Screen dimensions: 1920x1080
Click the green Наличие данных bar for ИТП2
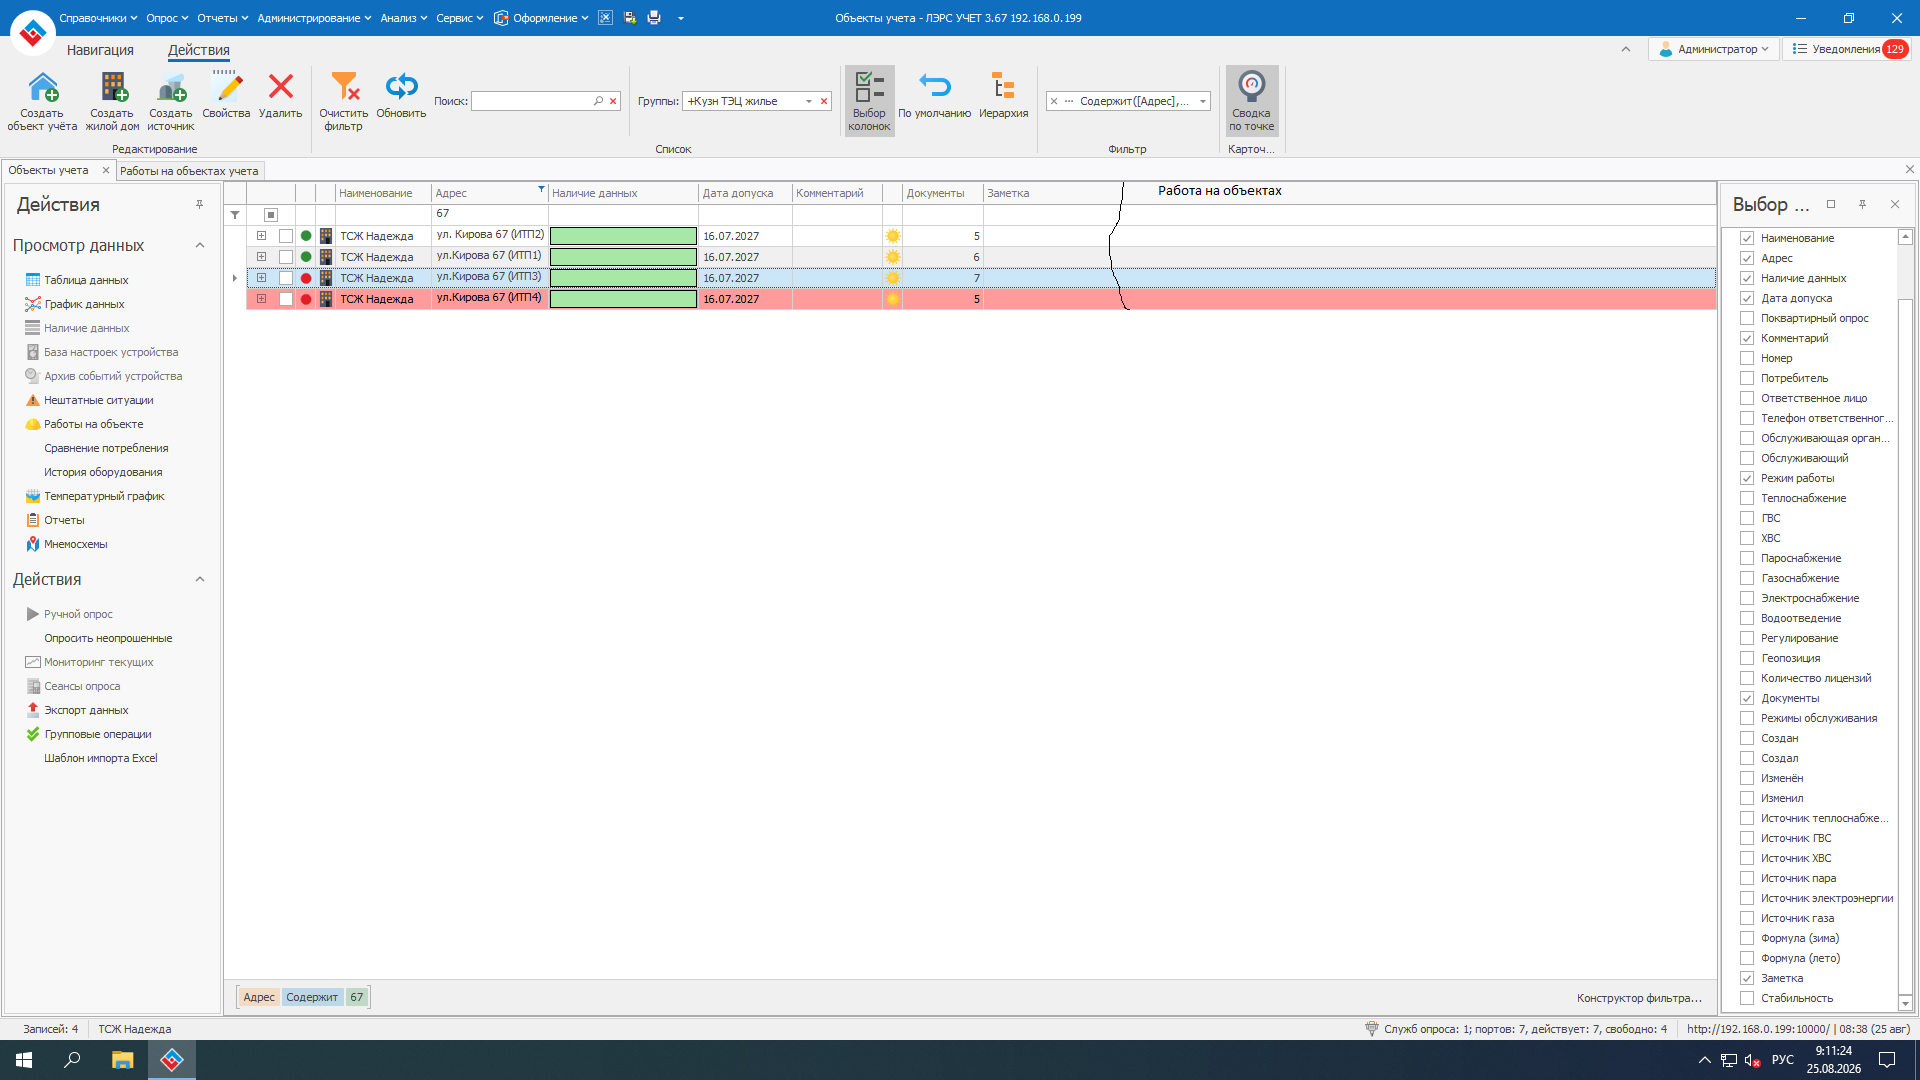click(x=623, y=236)
